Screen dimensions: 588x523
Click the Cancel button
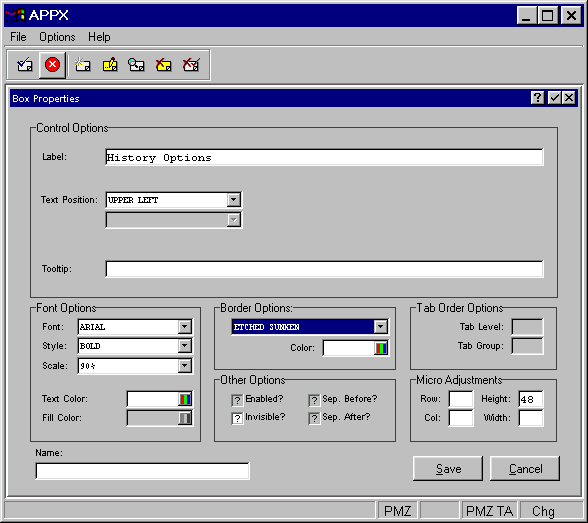525,469
